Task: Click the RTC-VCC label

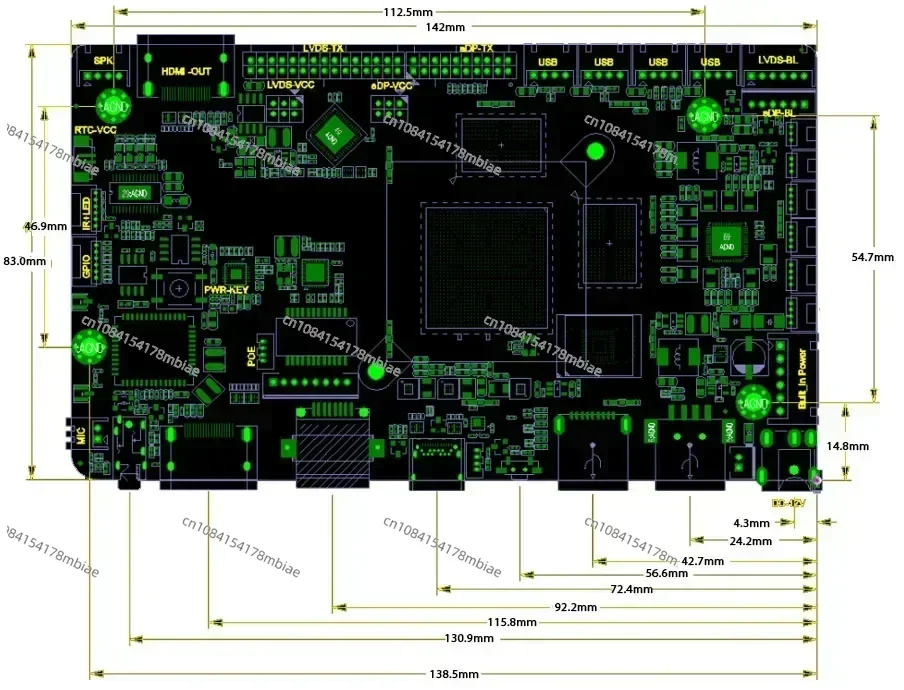Action: click(95, 130)
